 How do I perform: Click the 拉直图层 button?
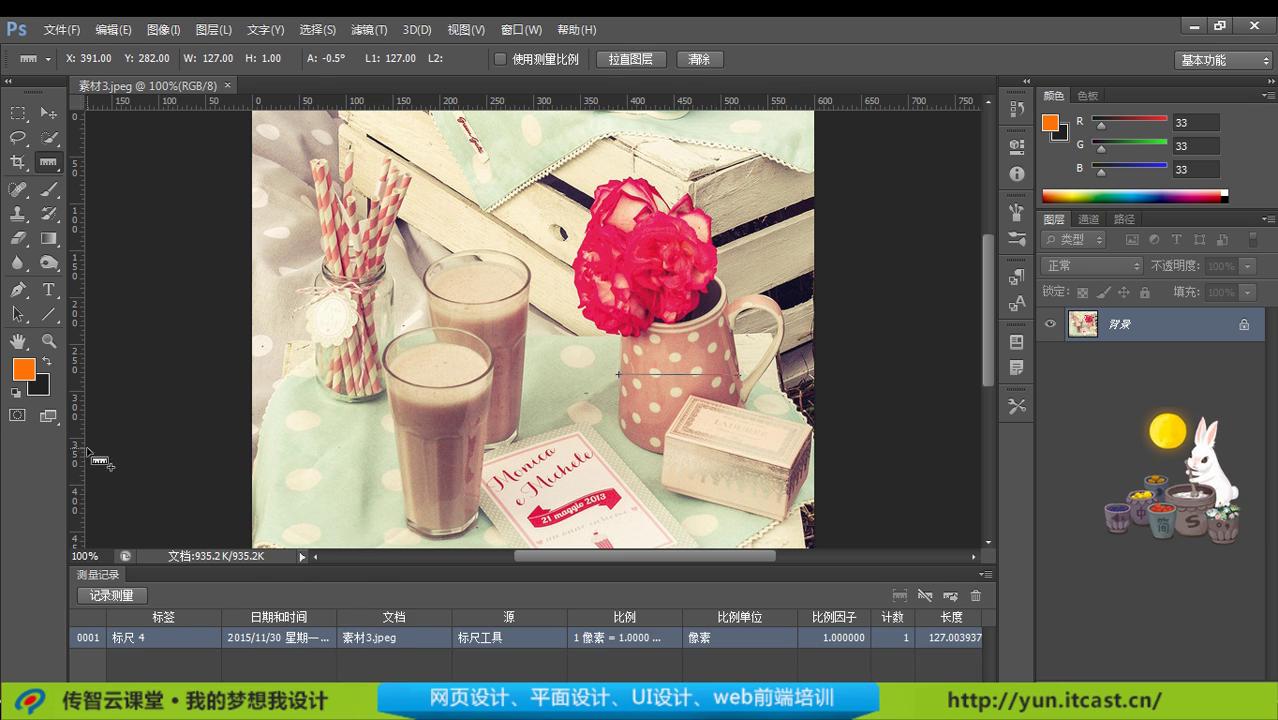click(631, 59)
